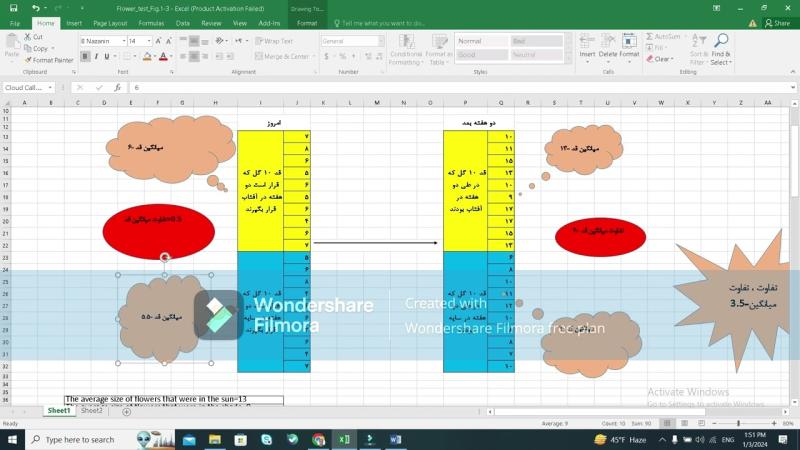
Task: Click the Clear eraser button
Action: click(660, 59)
